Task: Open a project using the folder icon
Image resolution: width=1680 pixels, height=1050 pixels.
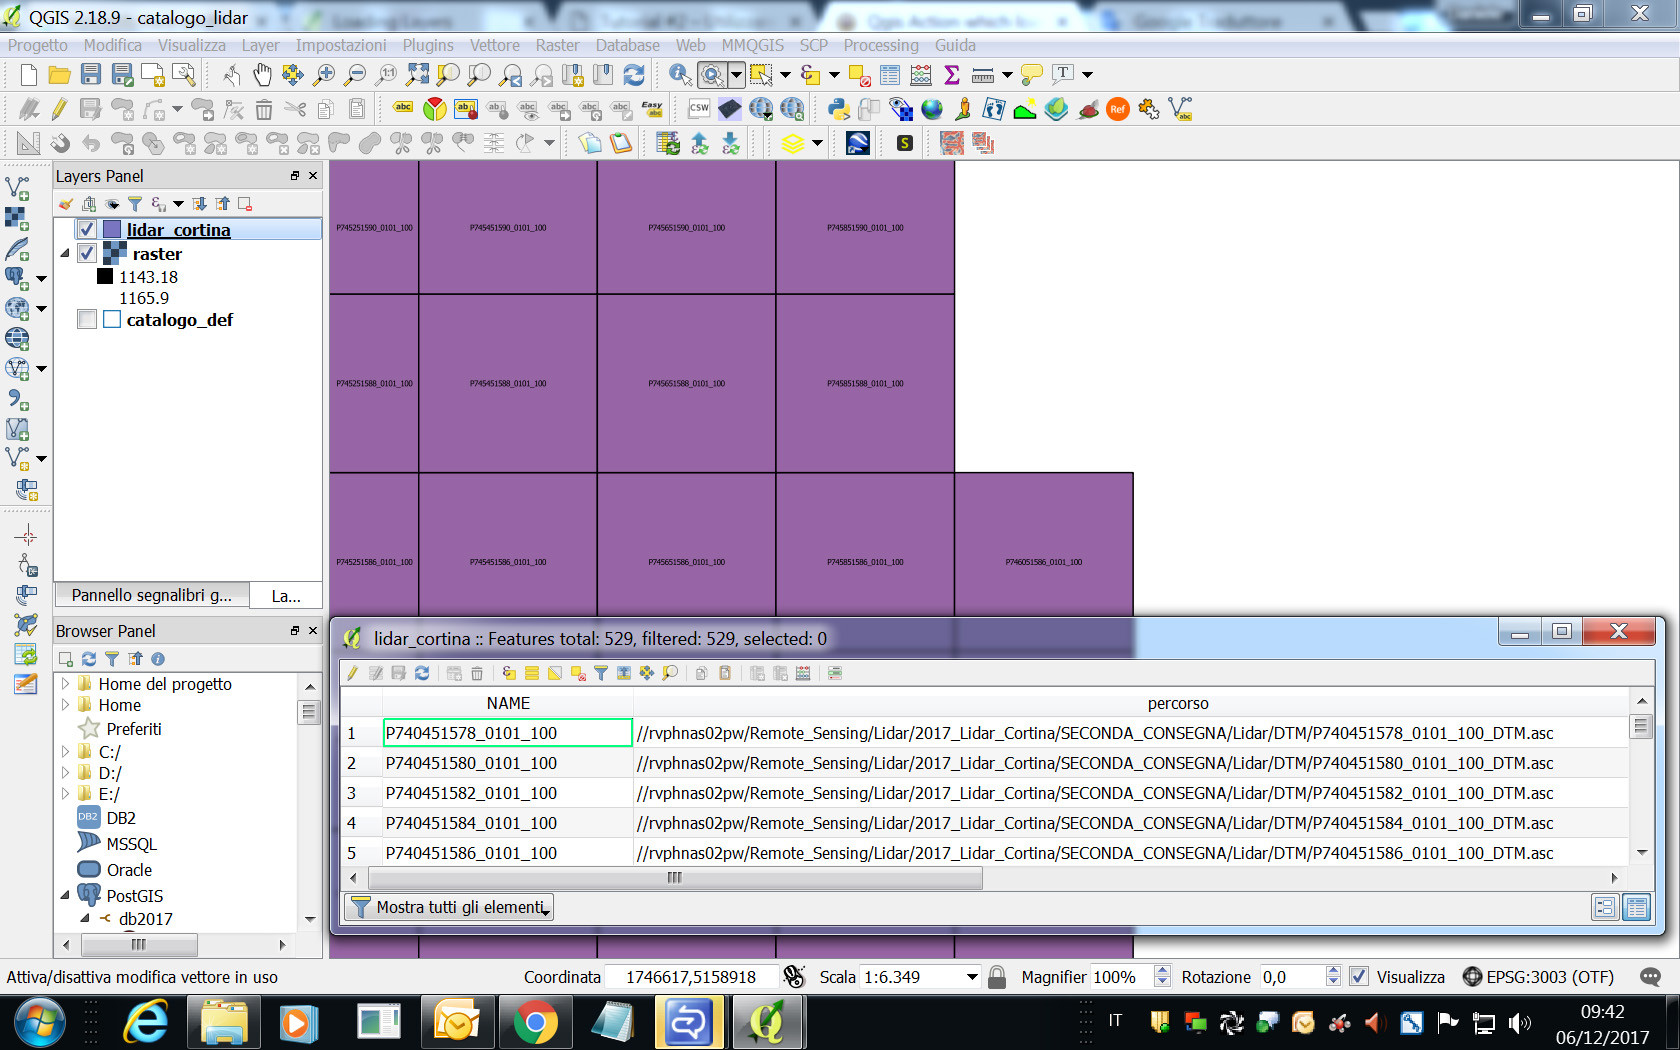Action: [59, 75]
